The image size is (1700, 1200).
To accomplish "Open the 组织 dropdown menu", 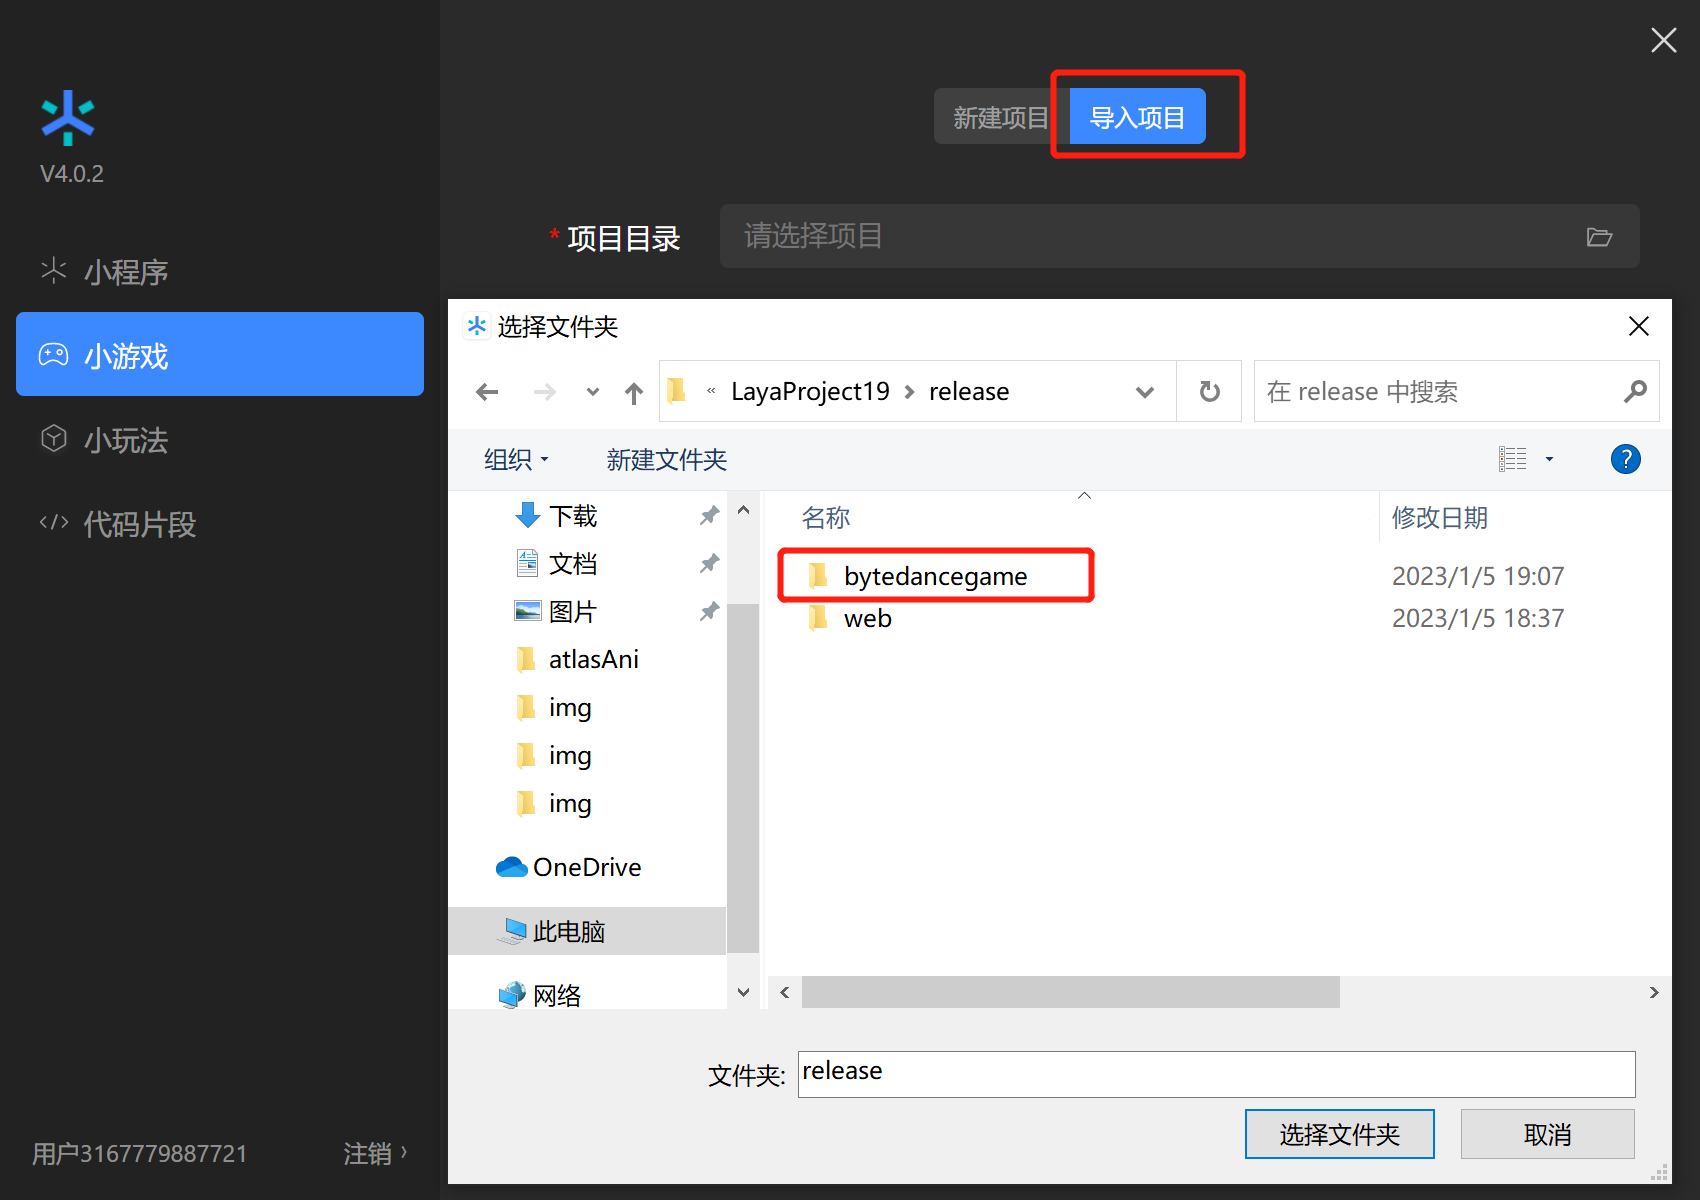I will (516, 459).
